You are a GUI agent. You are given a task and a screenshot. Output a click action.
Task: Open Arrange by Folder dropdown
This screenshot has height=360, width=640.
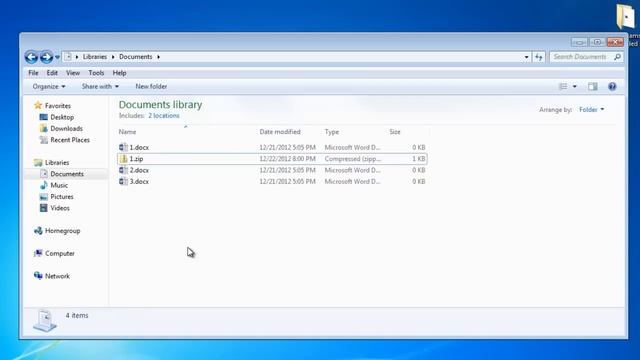591,110
